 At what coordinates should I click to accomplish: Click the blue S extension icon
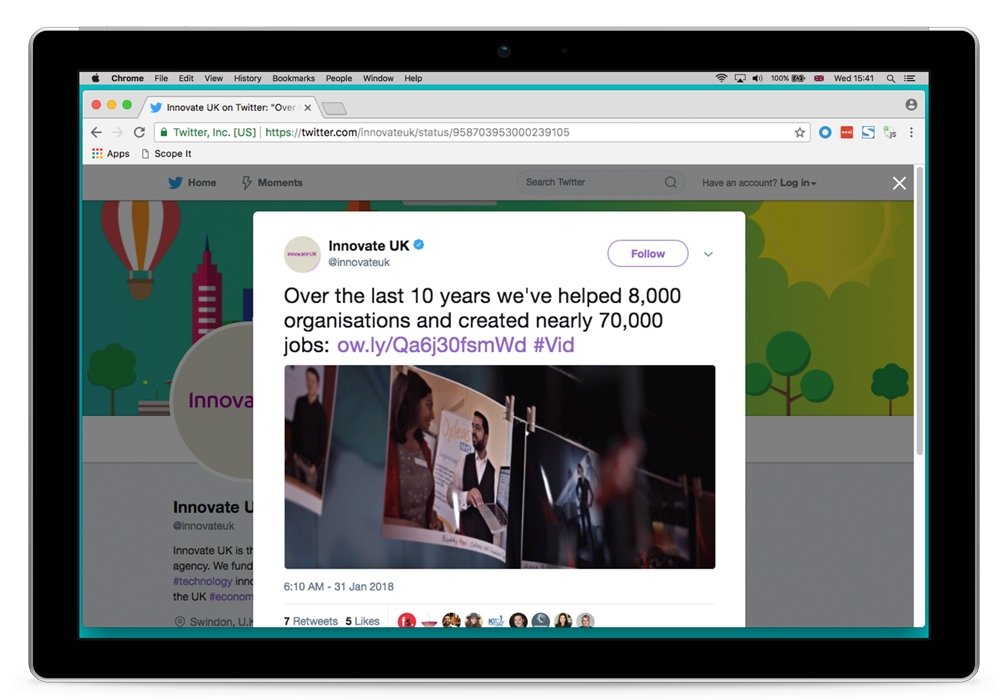point(868,133)
